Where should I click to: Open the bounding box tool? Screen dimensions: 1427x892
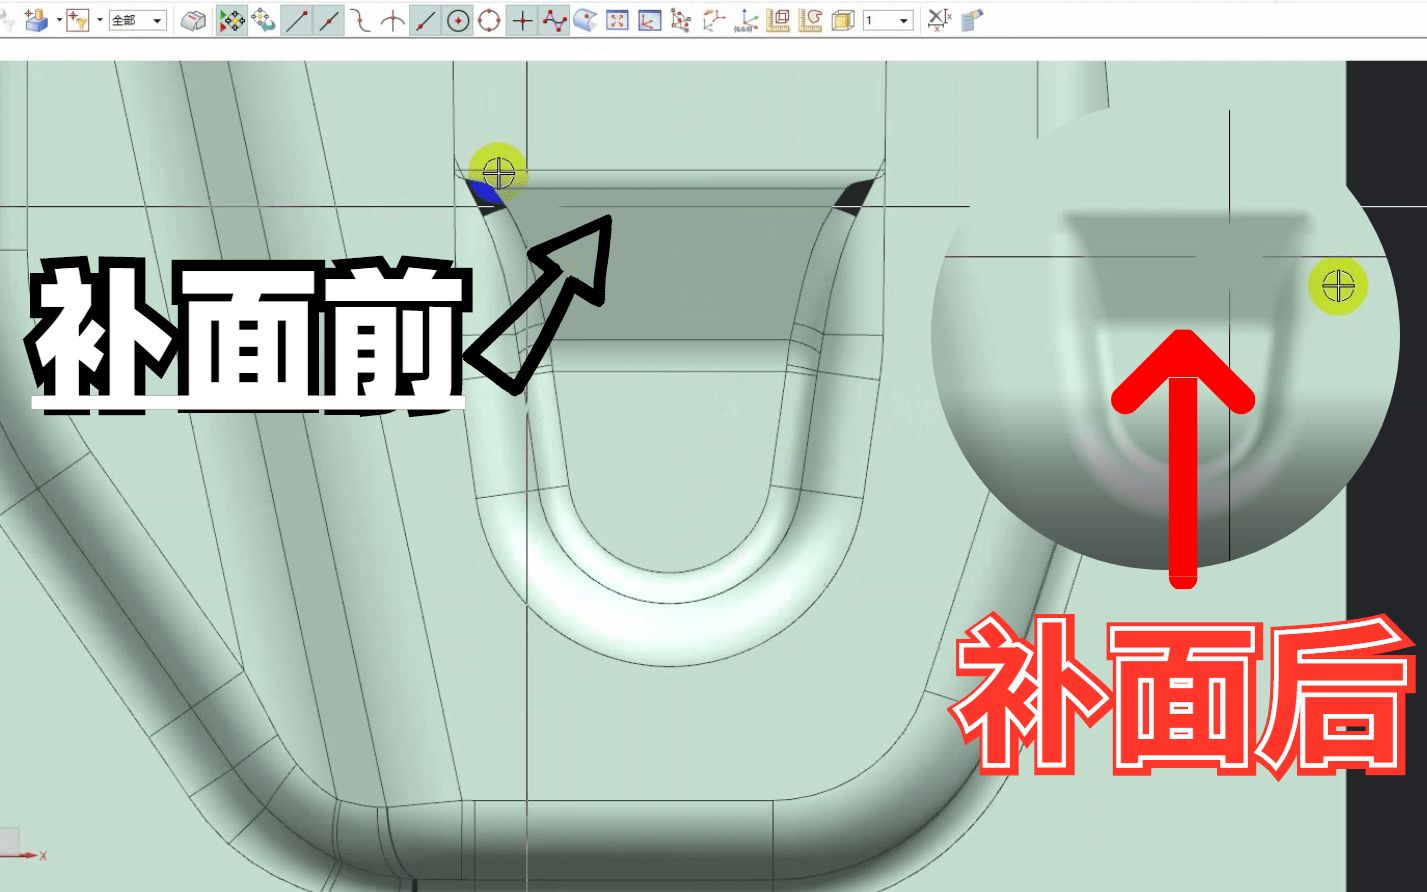841,19
